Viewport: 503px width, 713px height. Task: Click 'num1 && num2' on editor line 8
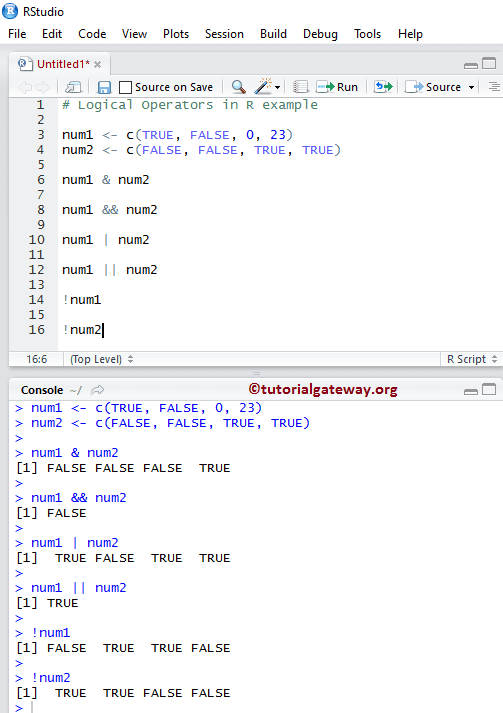[x=110, y=210]
